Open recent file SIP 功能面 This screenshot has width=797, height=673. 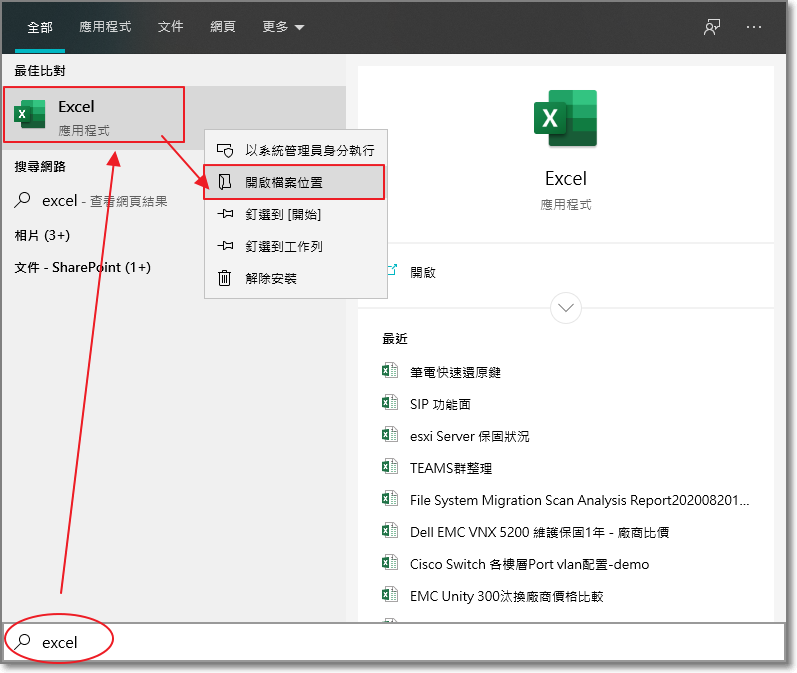point(440,405)
